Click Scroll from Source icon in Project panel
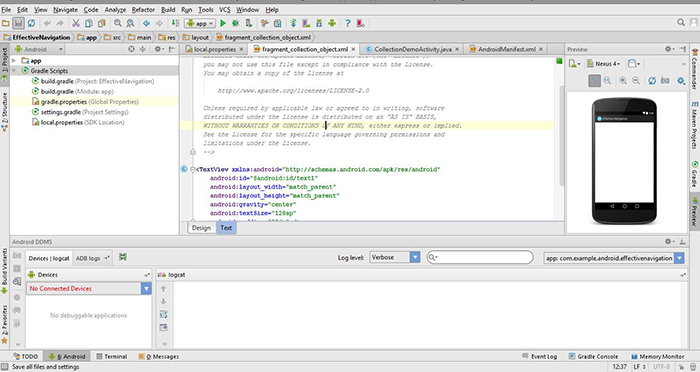Viewport: 700px width, 372px height. pos(131,49)
